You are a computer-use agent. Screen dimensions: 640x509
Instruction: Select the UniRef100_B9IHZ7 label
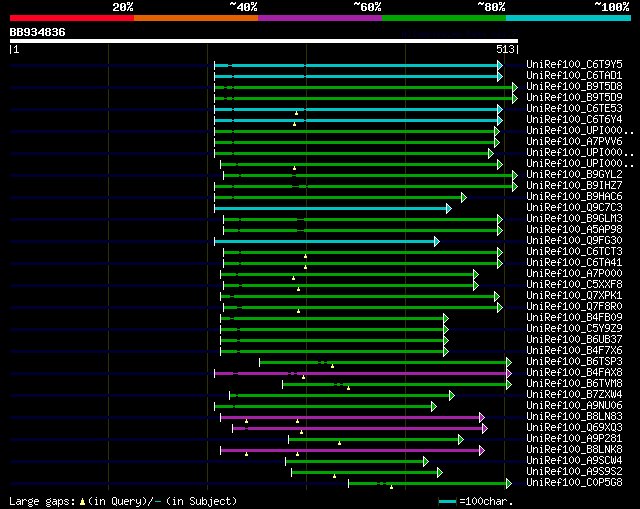point(574,185)
